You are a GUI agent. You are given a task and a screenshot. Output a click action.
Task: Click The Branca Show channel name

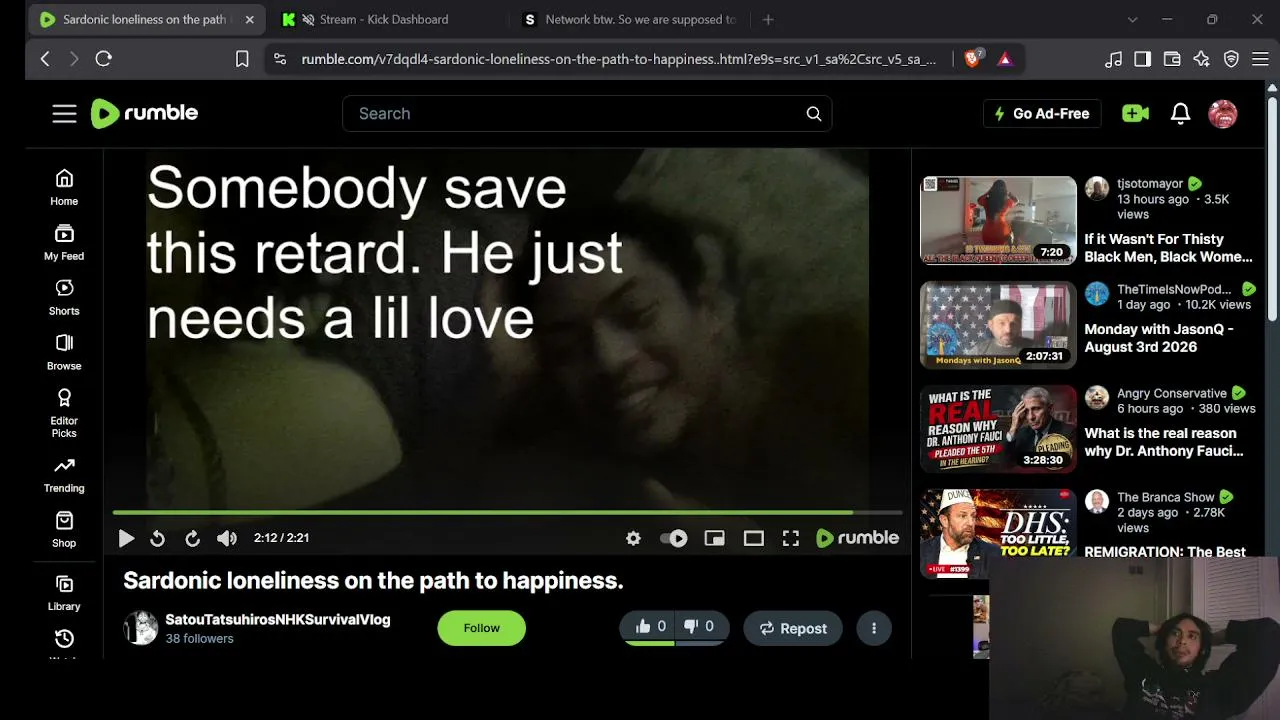click(1166, 497)
